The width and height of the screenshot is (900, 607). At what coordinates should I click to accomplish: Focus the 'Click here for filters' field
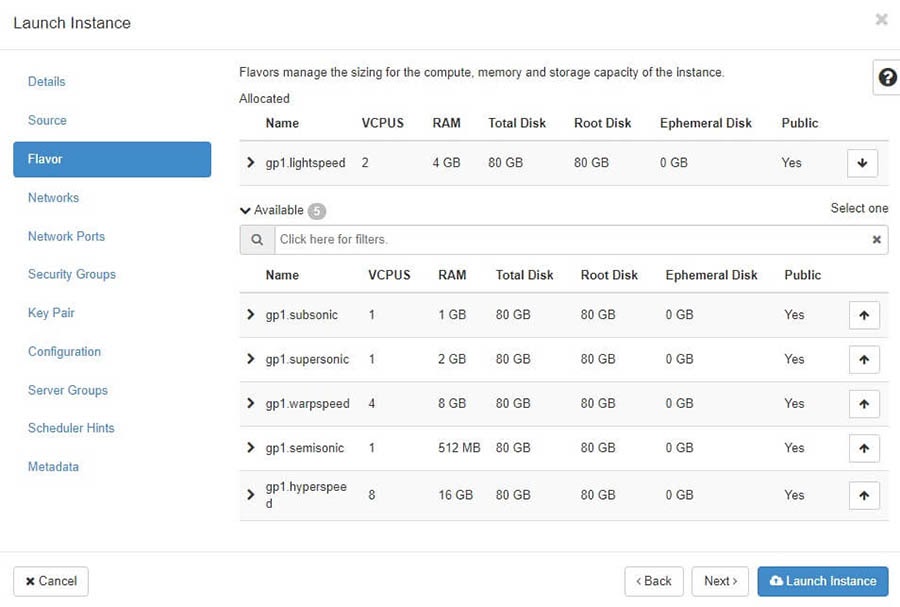click(x=570, y=240)
